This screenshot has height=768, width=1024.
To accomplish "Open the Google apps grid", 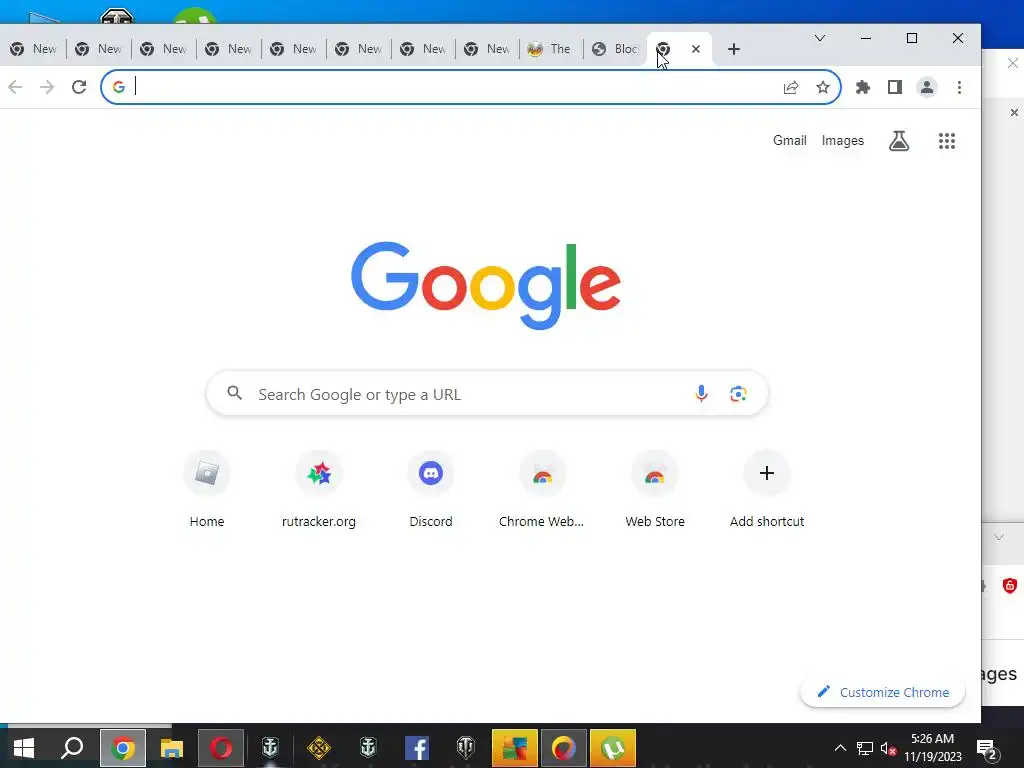I will coord(947,140).
